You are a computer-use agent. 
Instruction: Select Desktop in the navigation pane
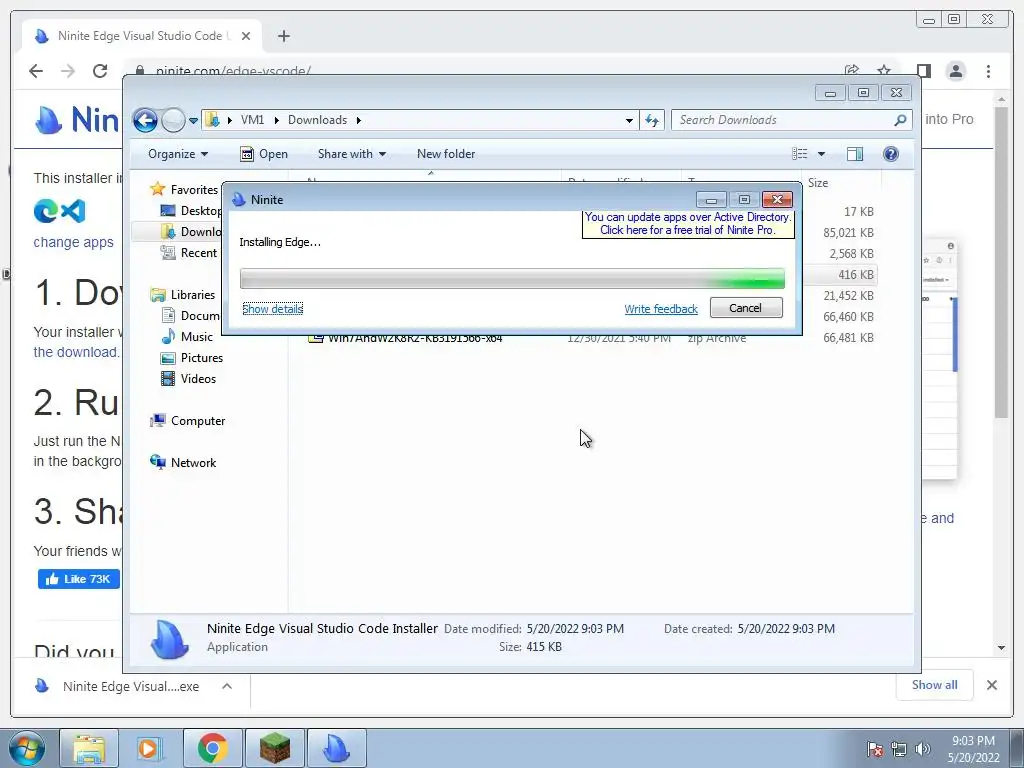191,211
